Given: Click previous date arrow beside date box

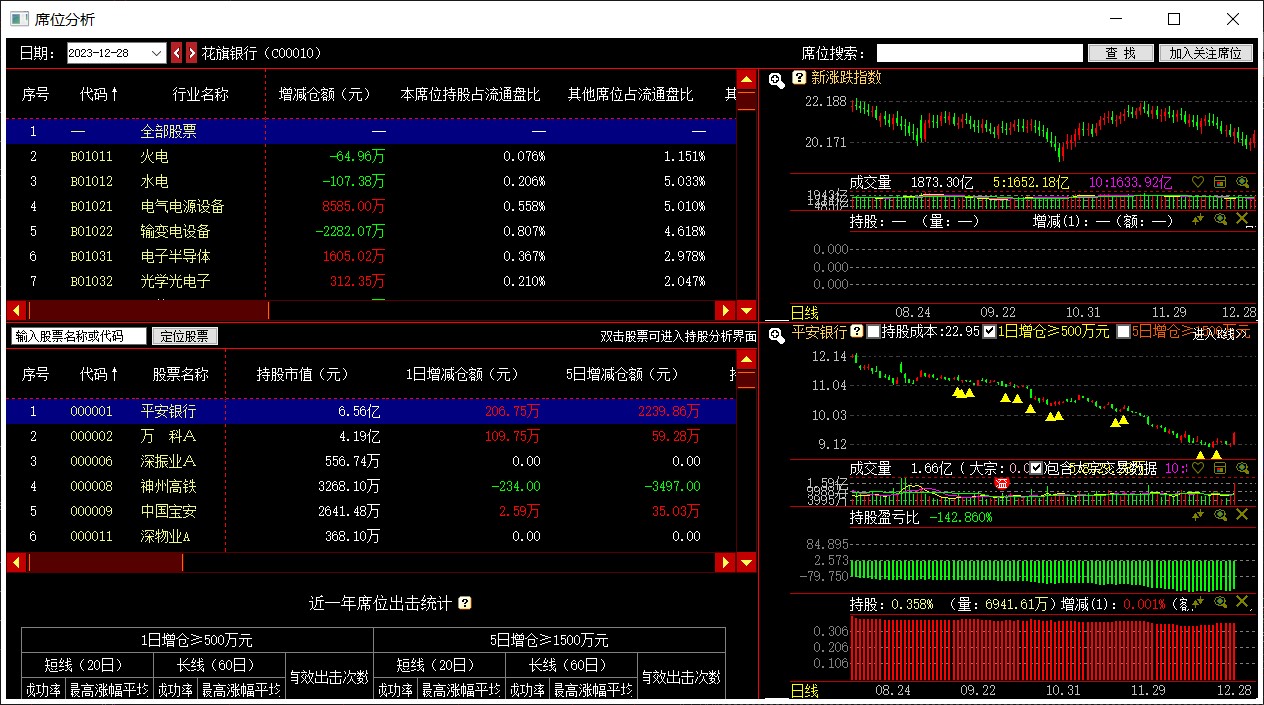Looking at the screenshot, I should (x=177, y=53).
